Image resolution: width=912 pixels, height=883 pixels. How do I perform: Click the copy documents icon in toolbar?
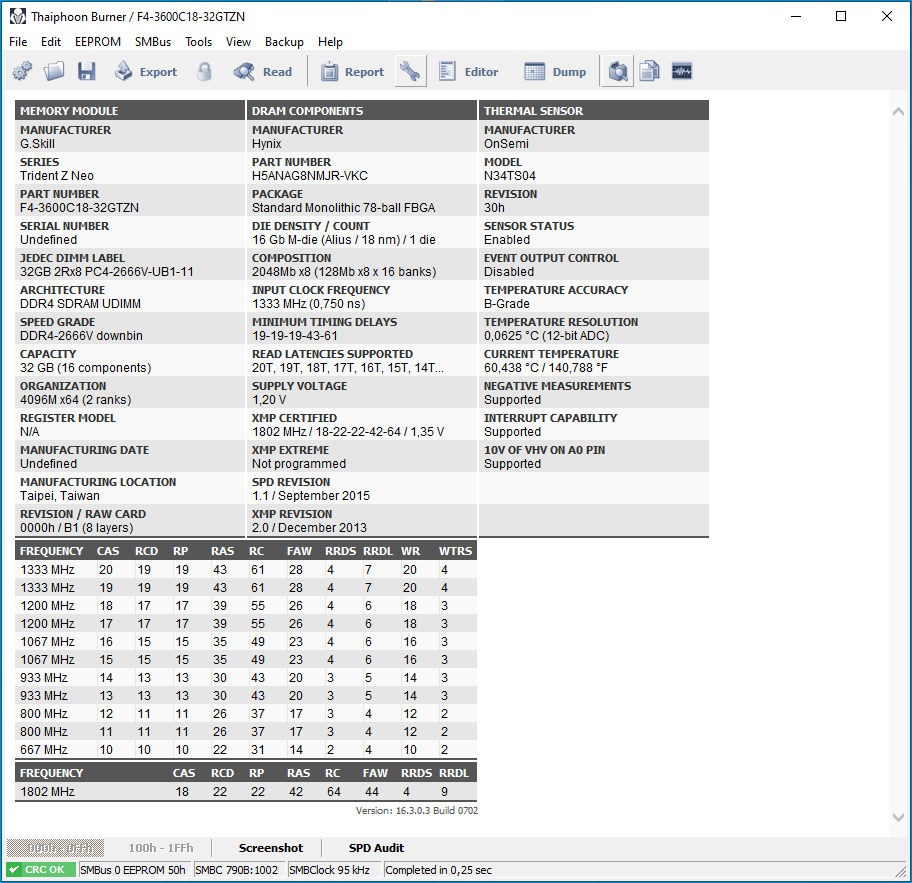click(x=649, y=72)
